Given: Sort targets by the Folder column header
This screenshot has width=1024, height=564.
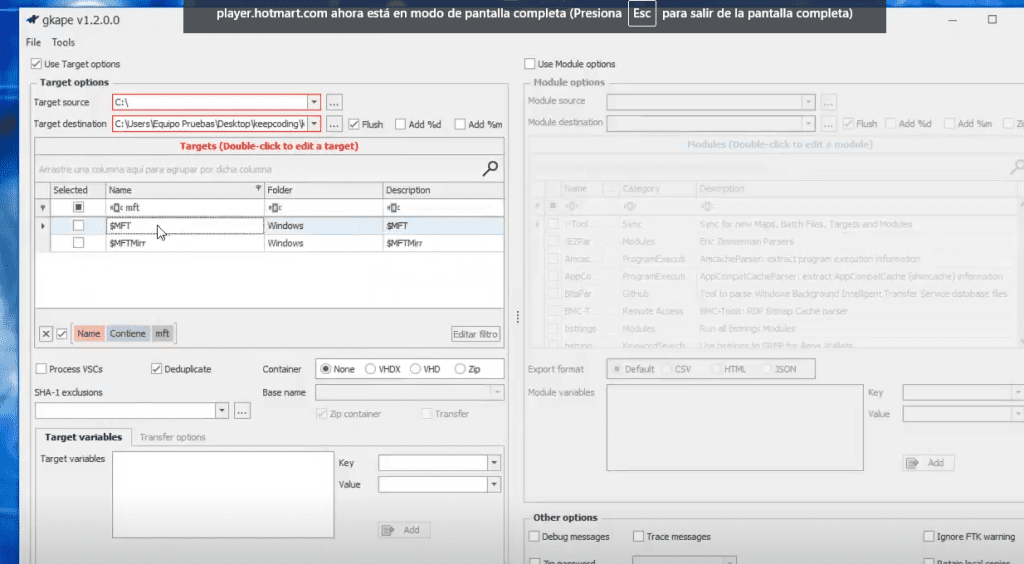Looking at the screenshot, I should coord(323,190).
